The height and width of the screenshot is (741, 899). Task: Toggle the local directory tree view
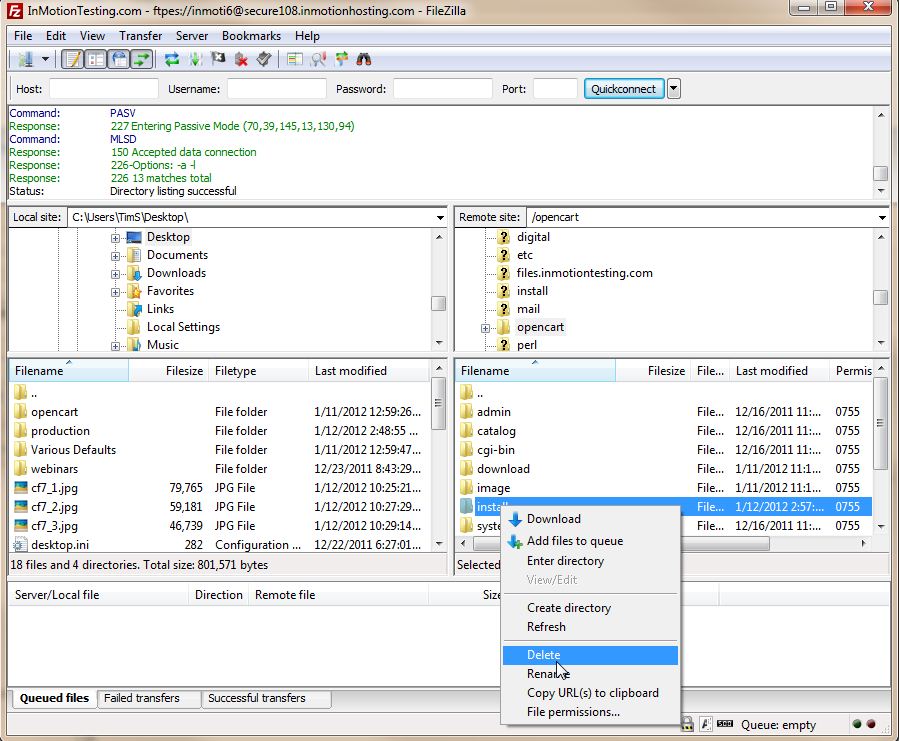96,59
